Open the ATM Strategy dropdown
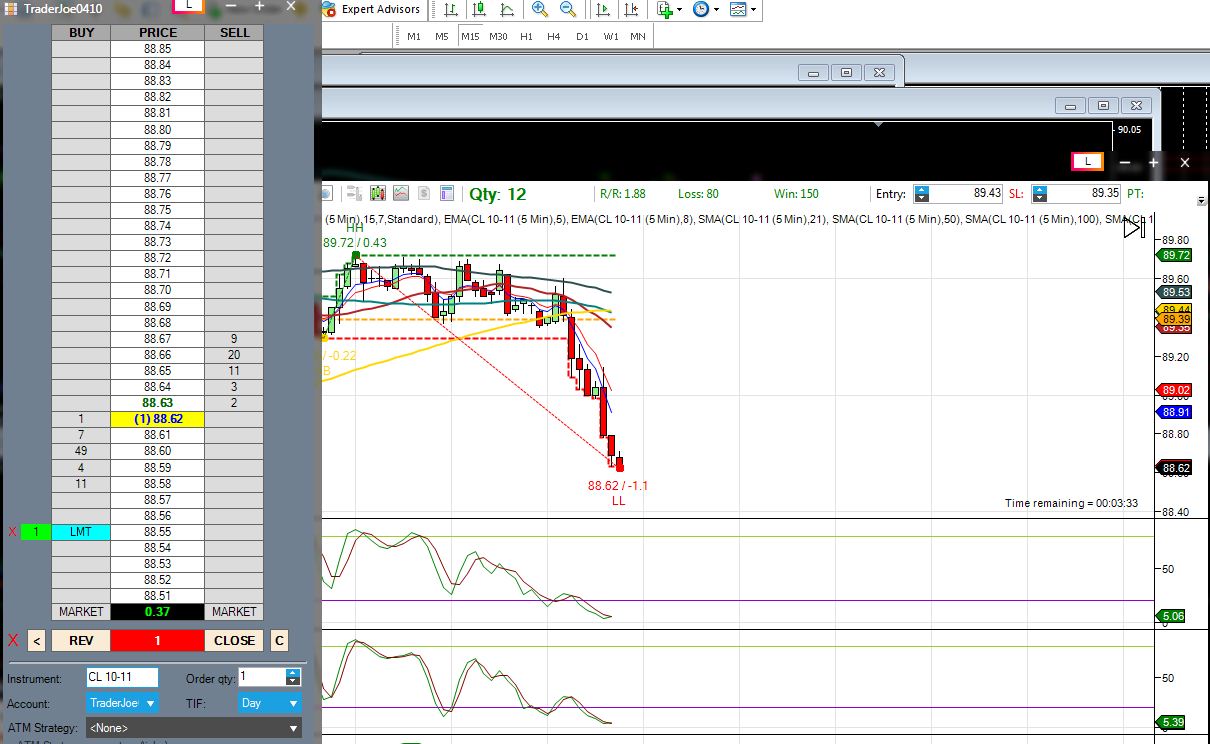The height and width of the screenshot is (744, 1210). 194,728
